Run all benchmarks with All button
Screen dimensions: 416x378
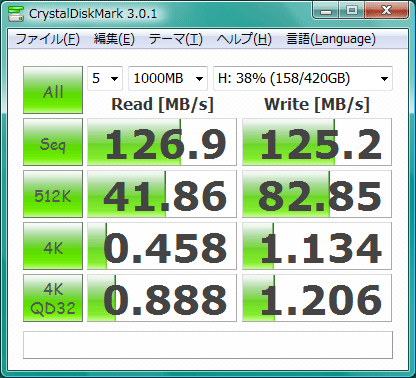point(53,90)
